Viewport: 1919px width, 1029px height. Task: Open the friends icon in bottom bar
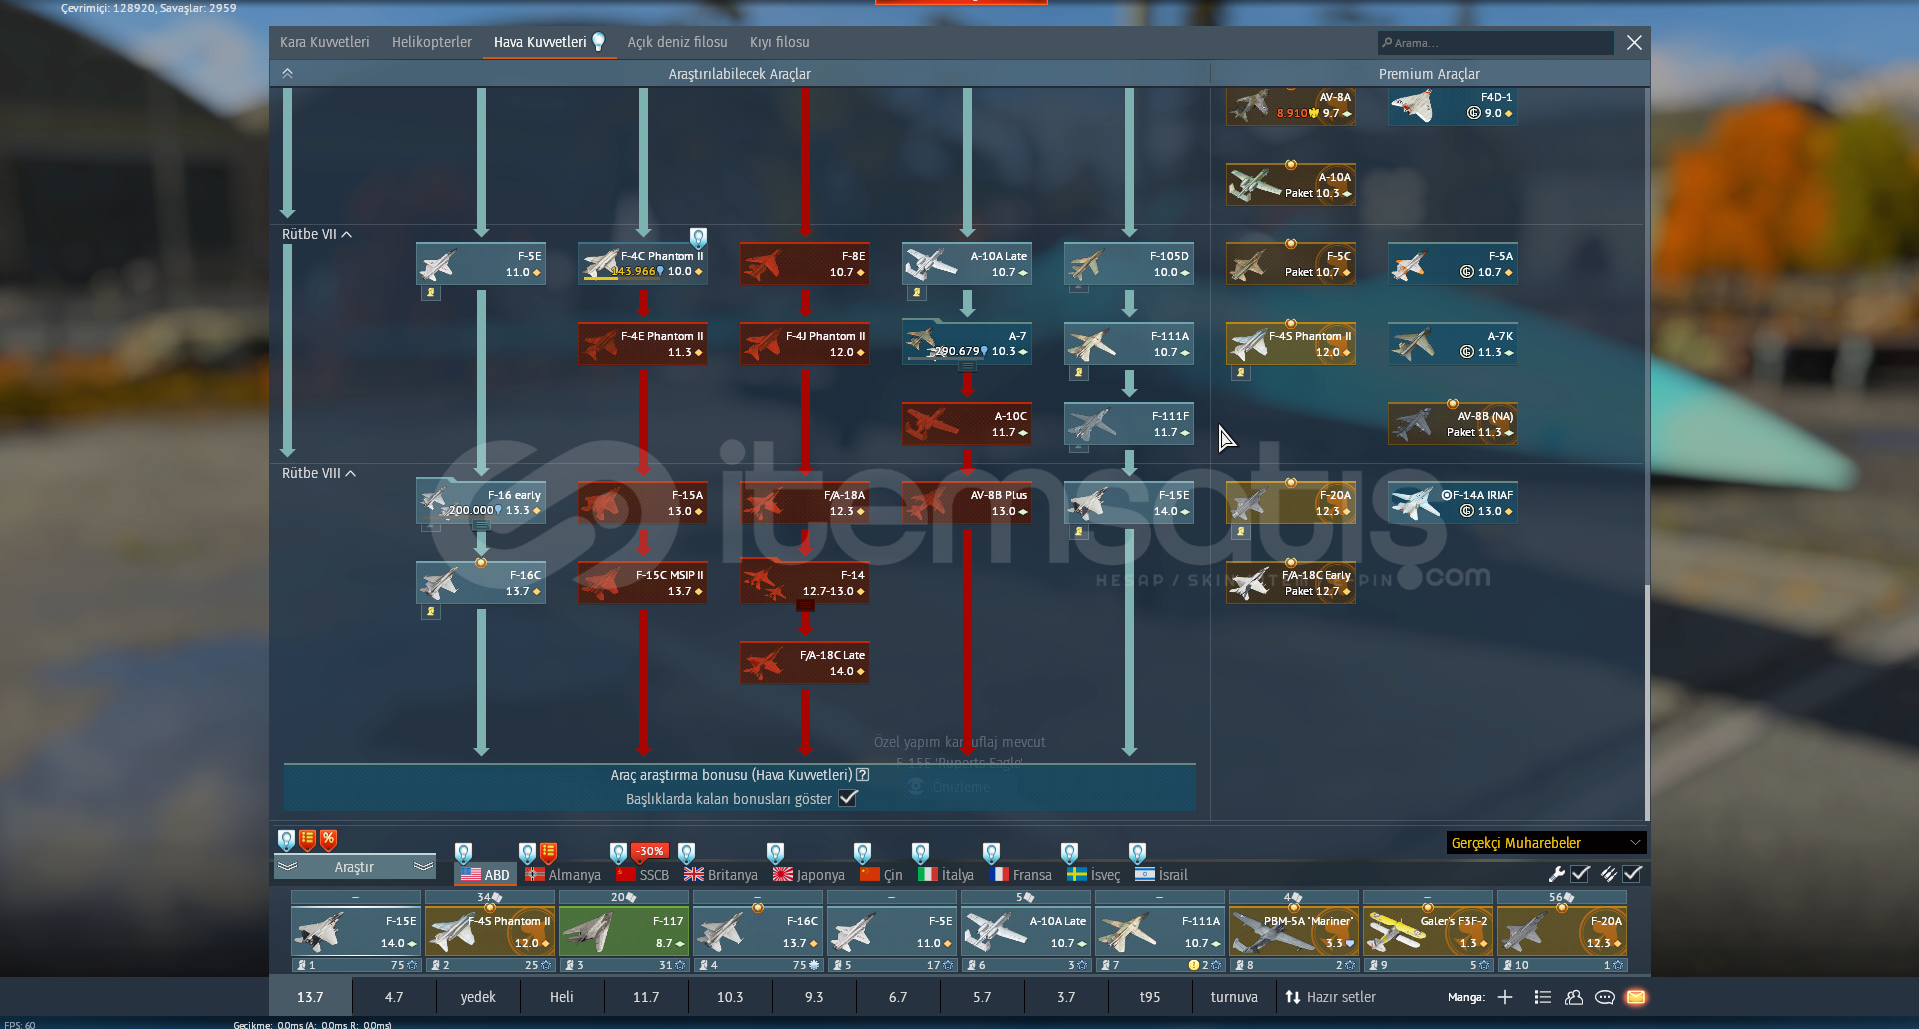[x=1574, y=997]
